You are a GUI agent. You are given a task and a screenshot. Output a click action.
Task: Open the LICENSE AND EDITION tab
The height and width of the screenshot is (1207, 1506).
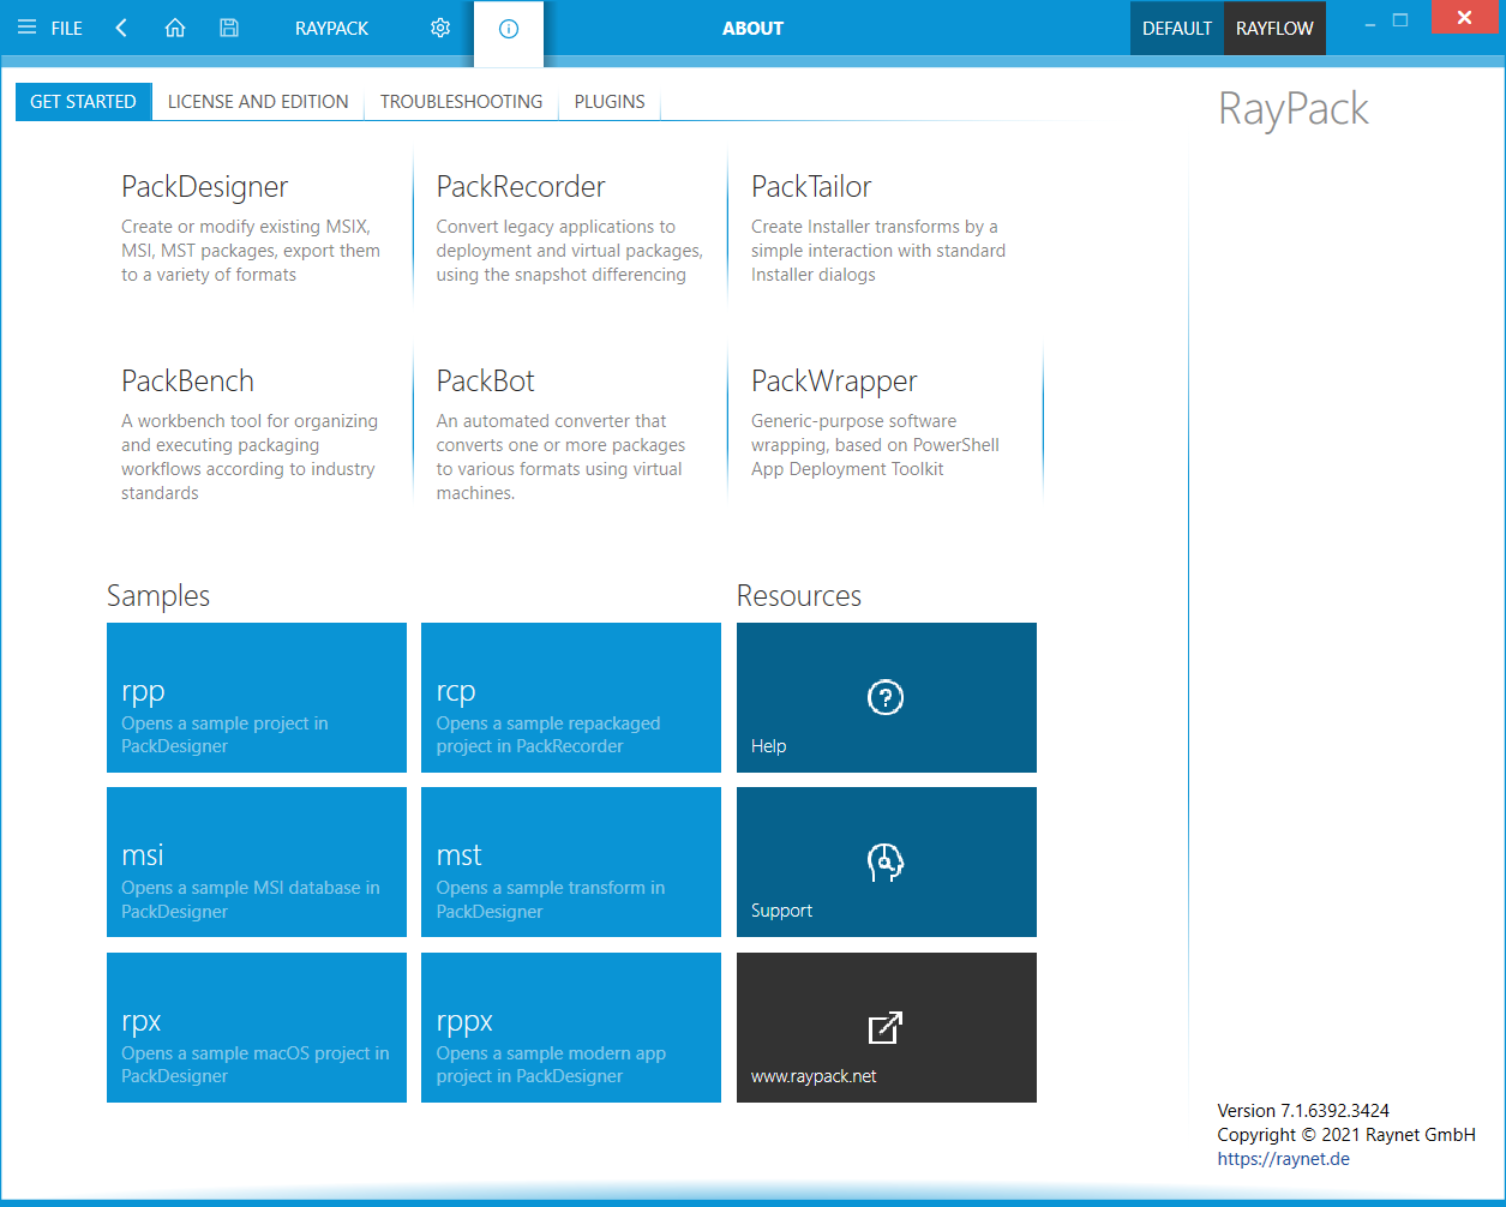258,101
